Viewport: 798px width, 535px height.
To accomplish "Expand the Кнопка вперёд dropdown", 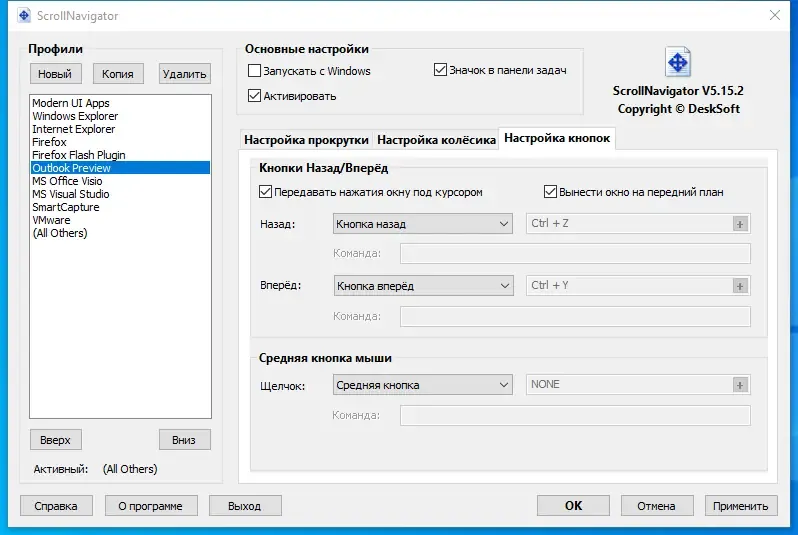I will point(422,286).
